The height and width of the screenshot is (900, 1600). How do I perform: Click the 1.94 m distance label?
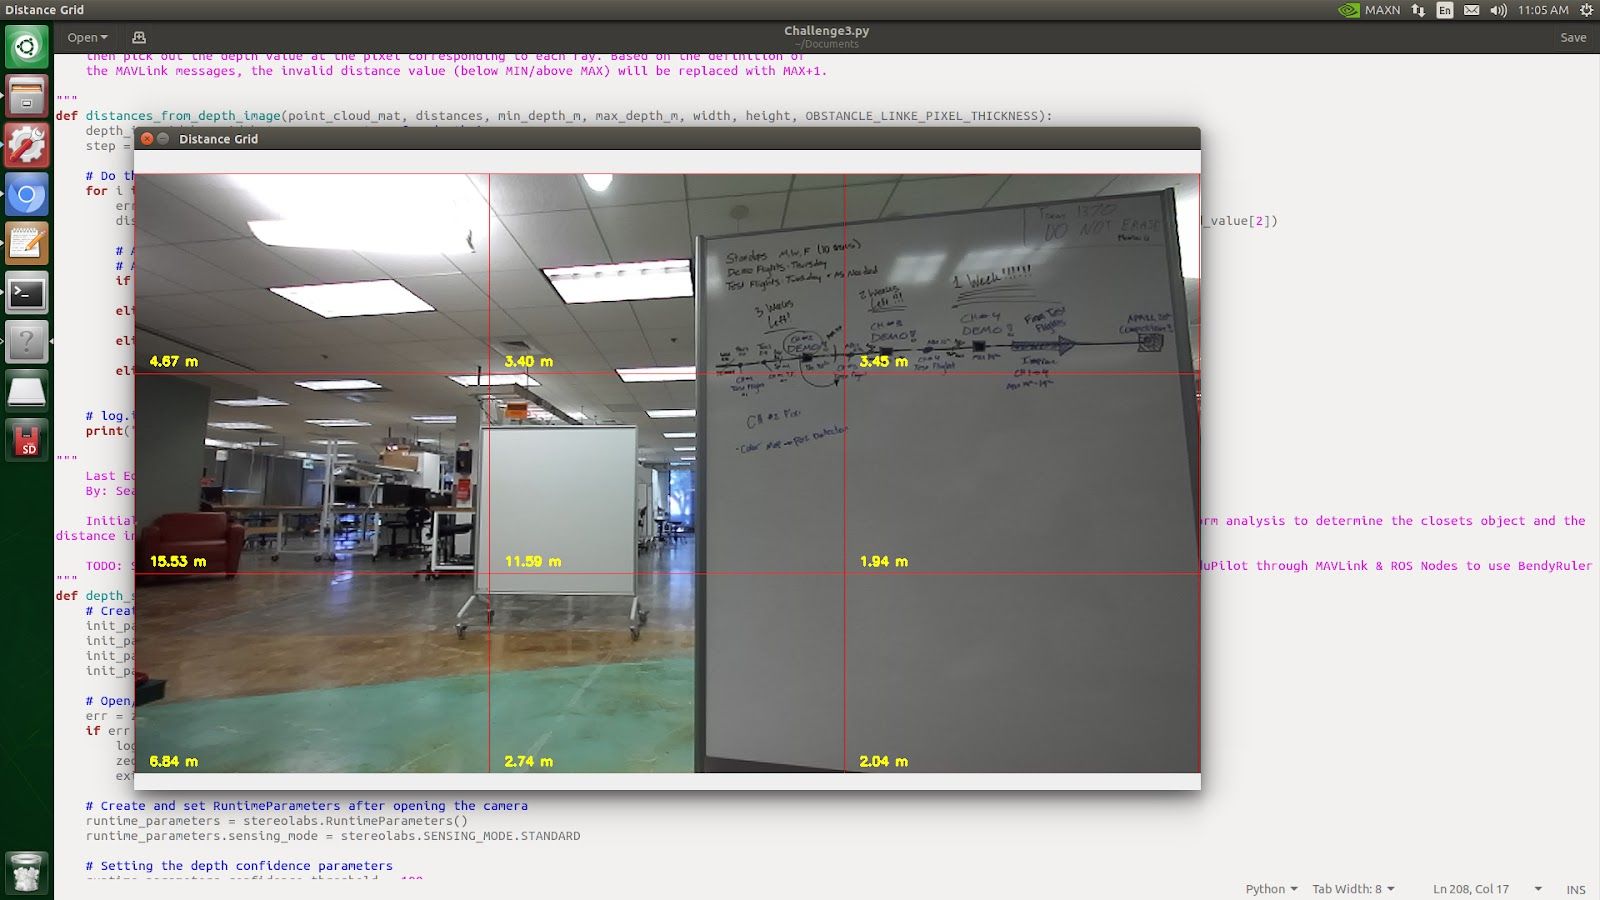884,561
